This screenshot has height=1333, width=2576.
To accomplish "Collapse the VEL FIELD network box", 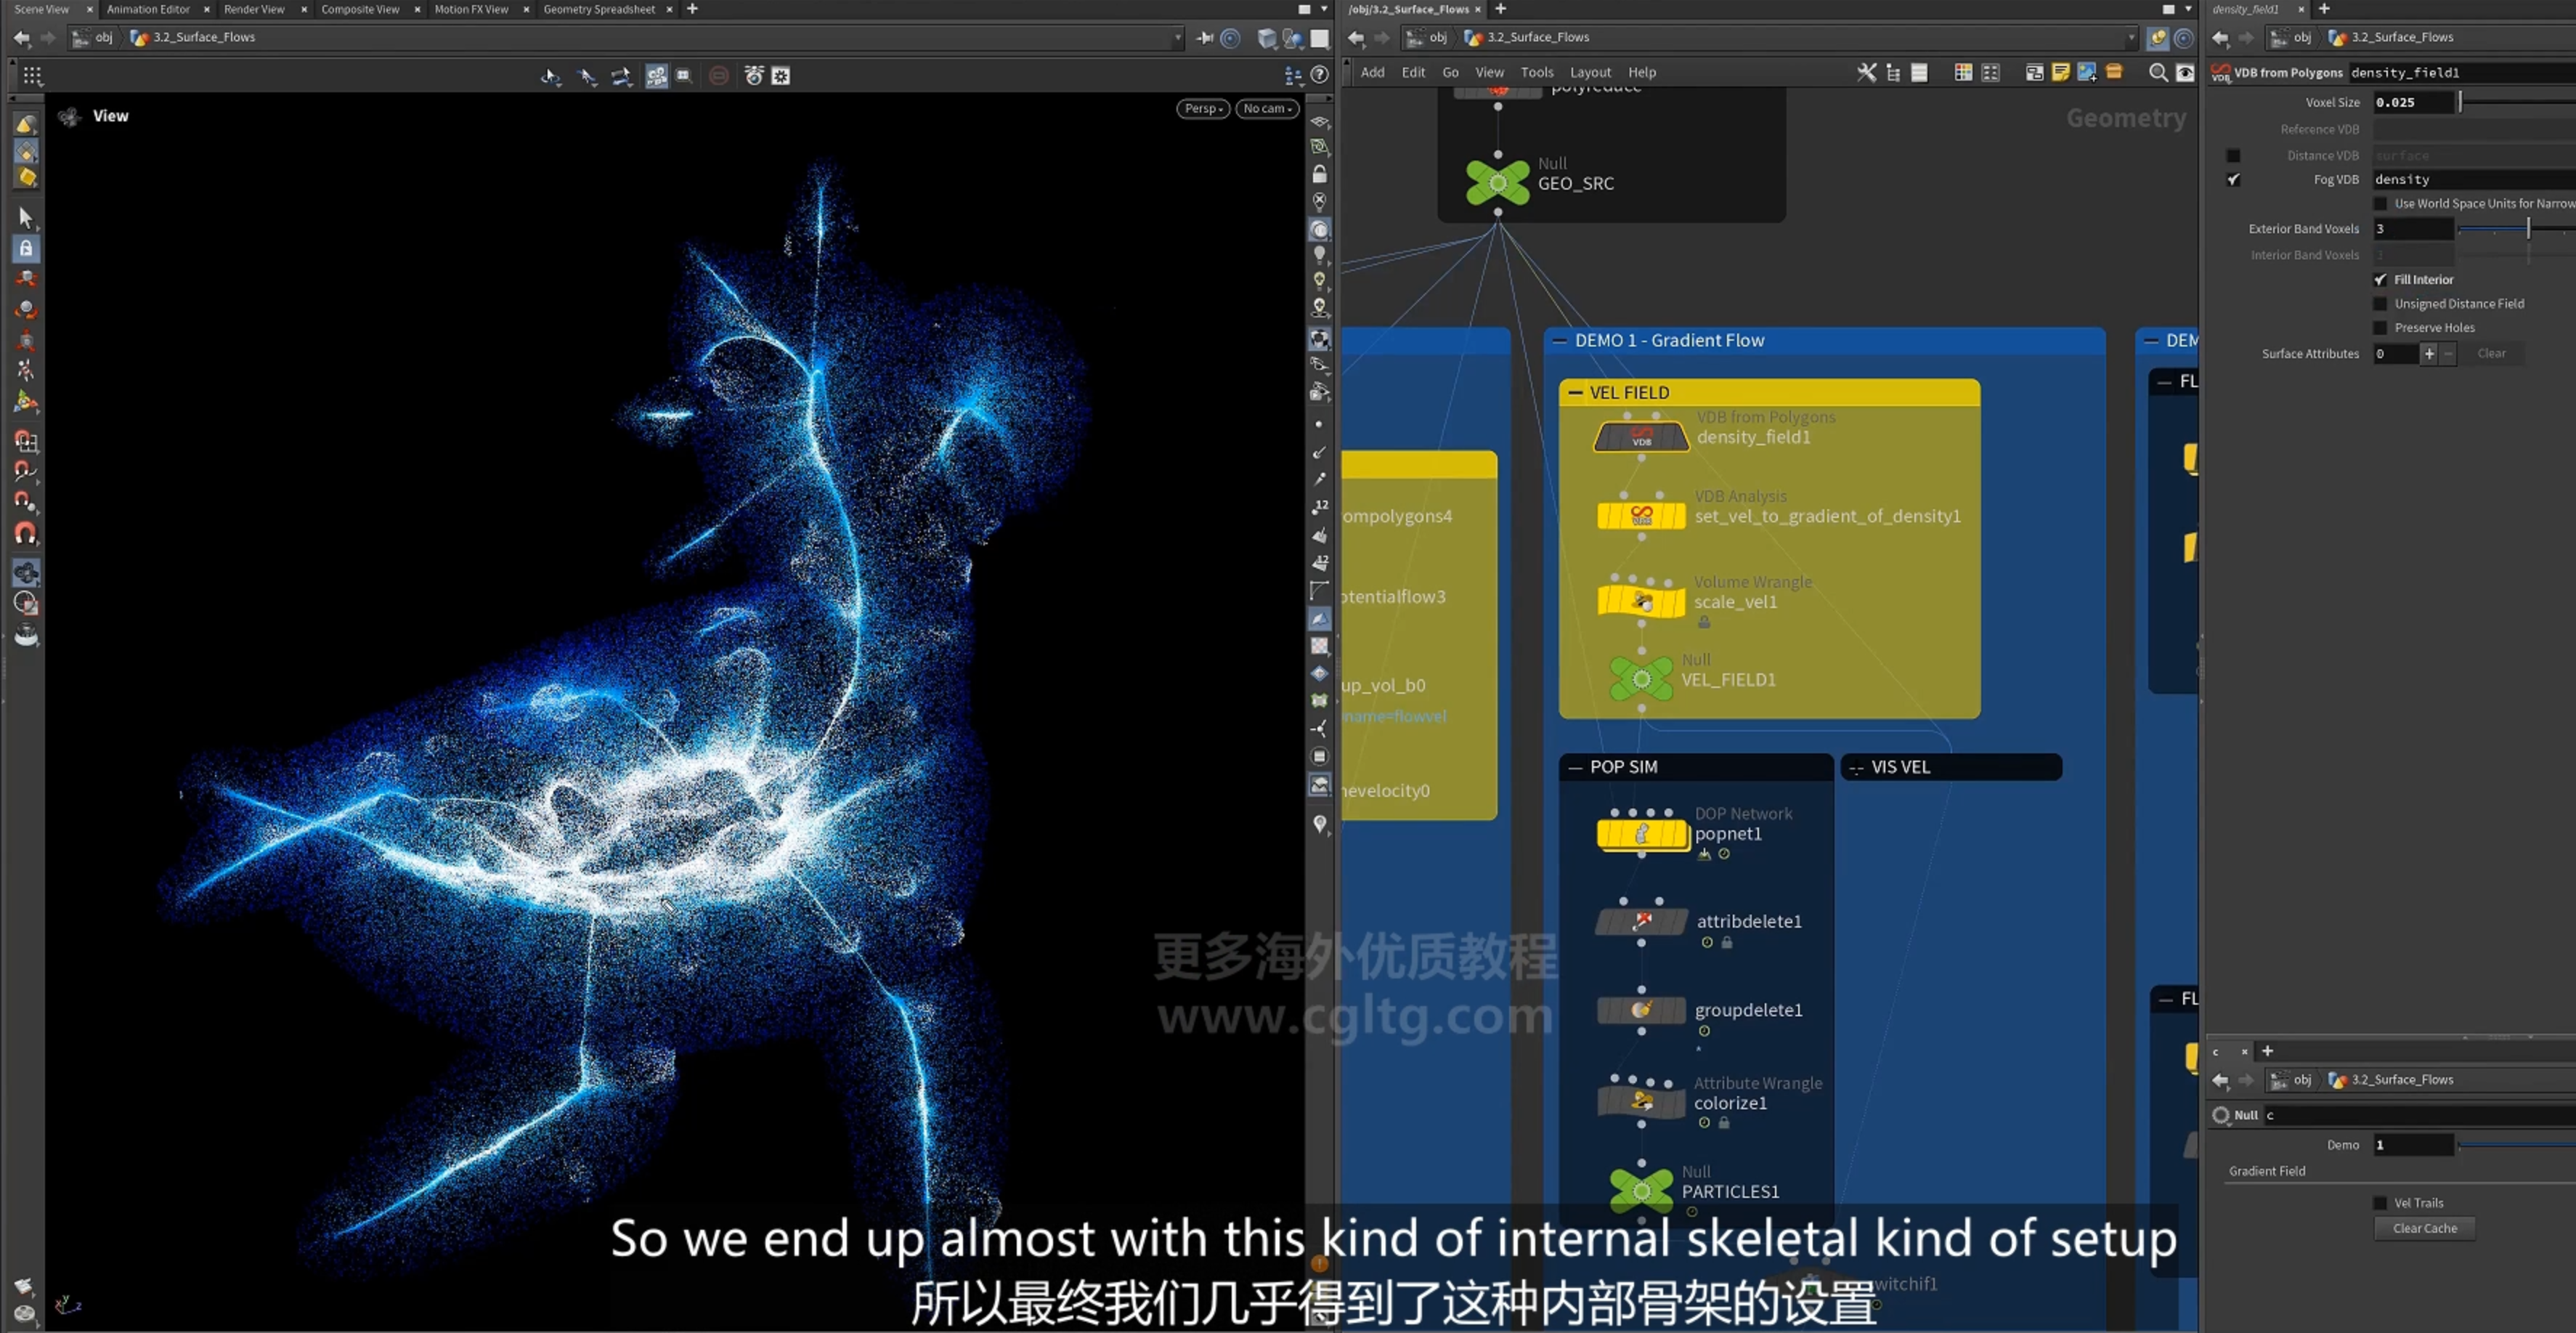I will pyautogui.click(x=1575, y=393).
